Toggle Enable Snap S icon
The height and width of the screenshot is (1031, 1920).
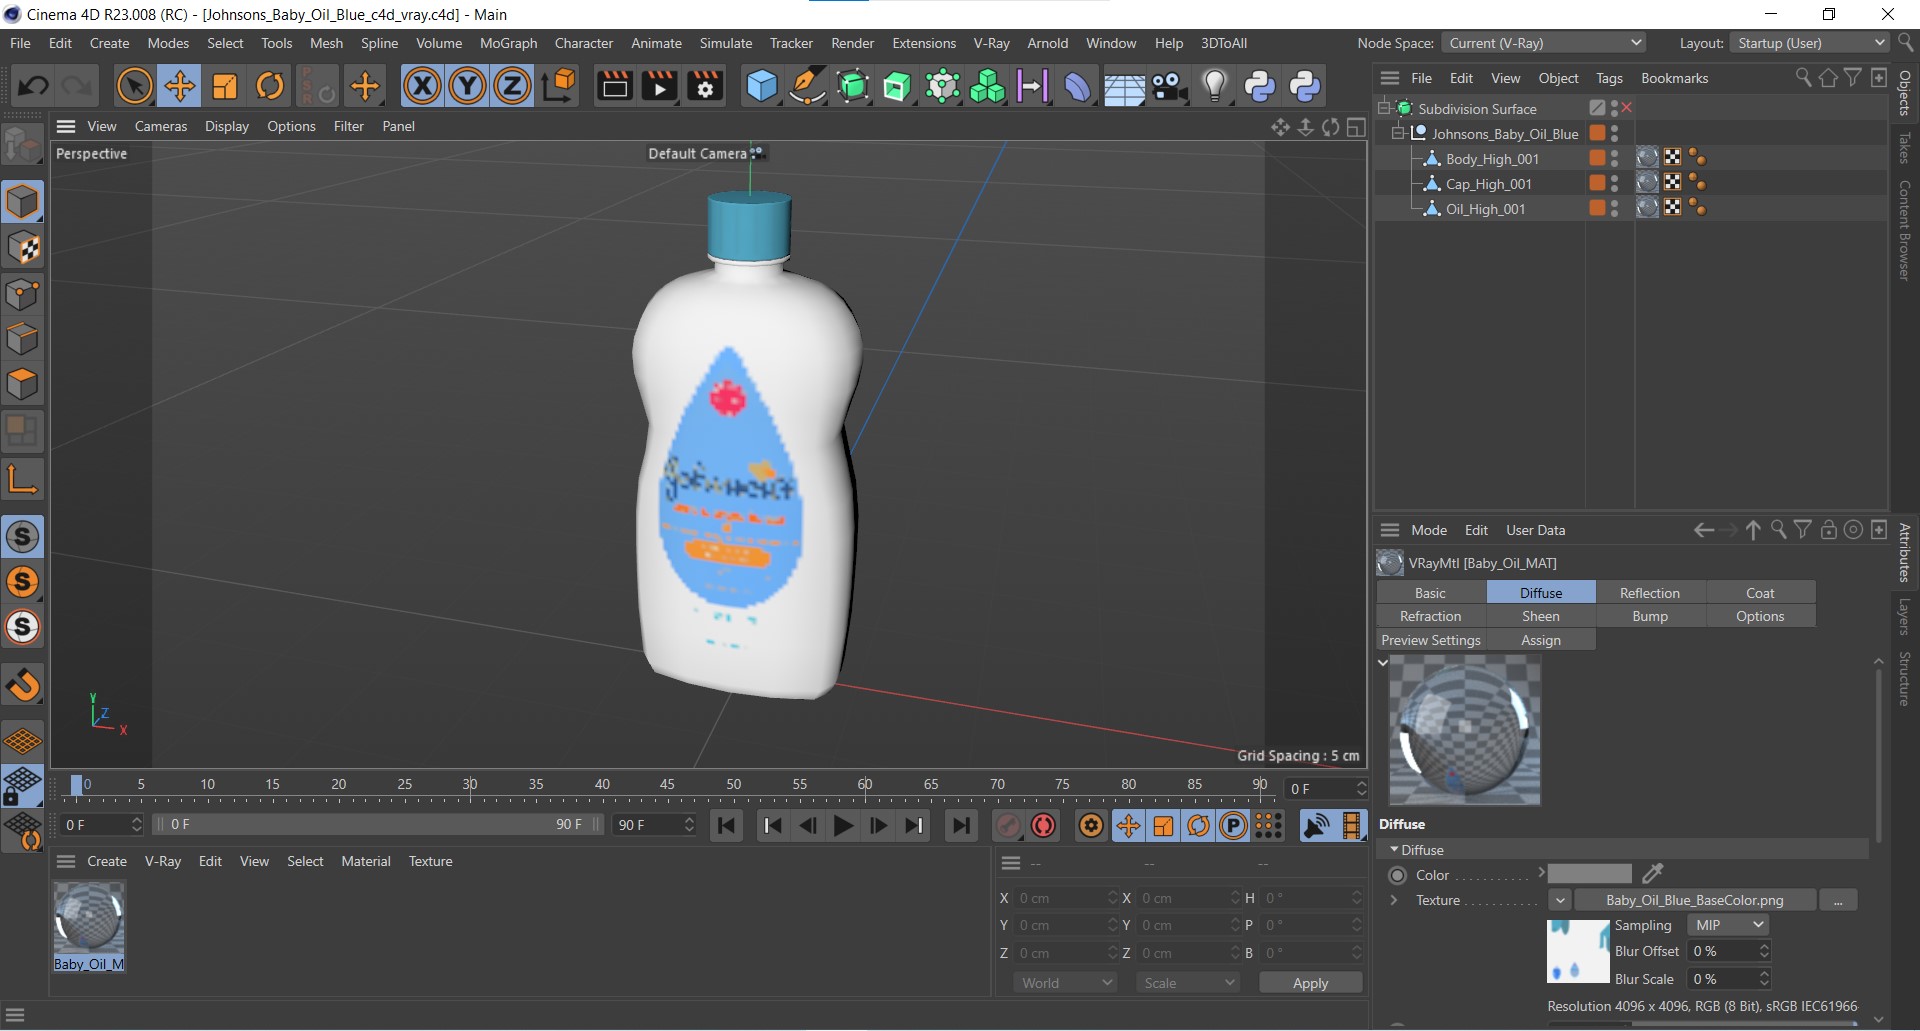(x=22, y=537)
